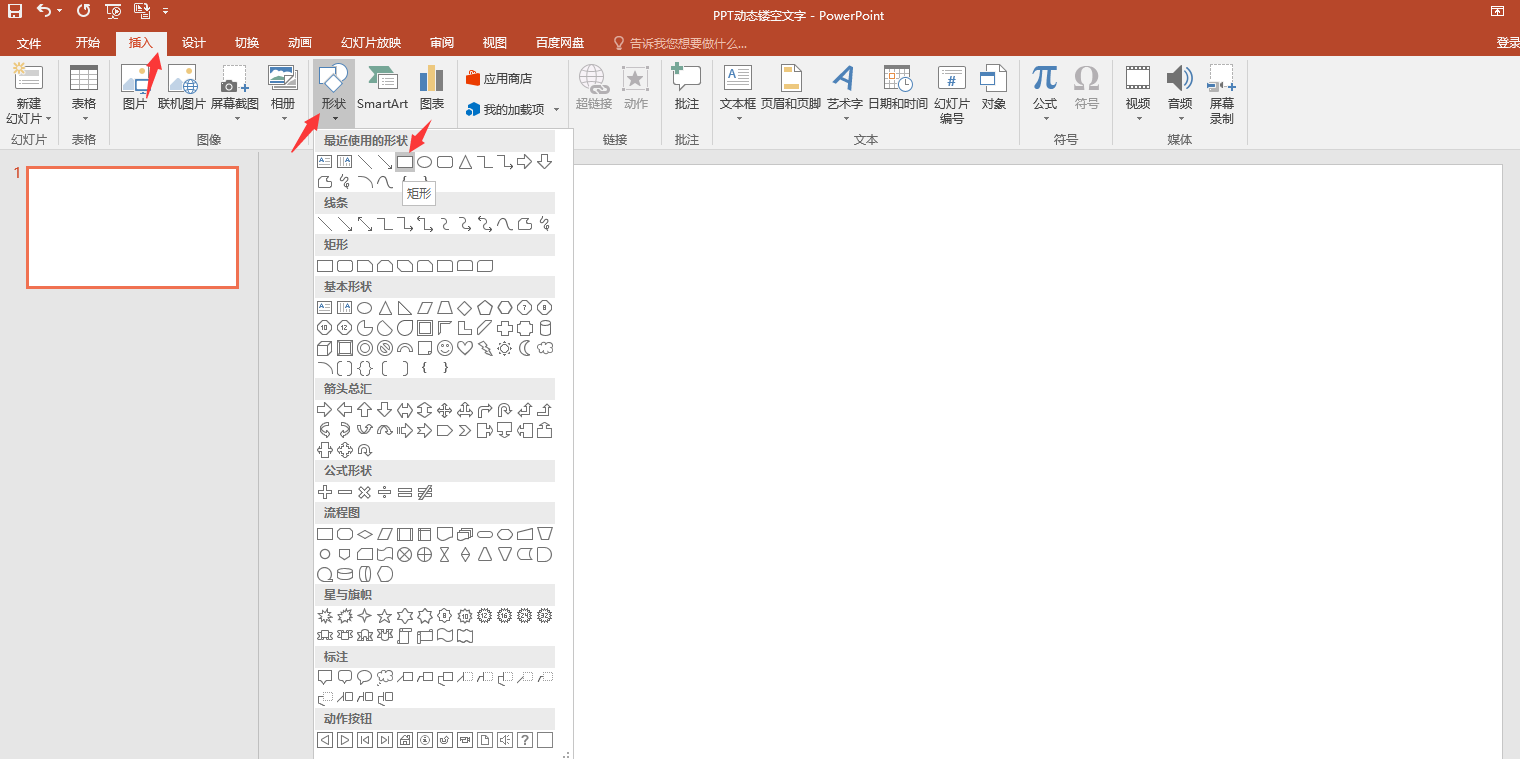Select the lightning bolt shape
The image size is (1520, 759).
tap(485, 348)
